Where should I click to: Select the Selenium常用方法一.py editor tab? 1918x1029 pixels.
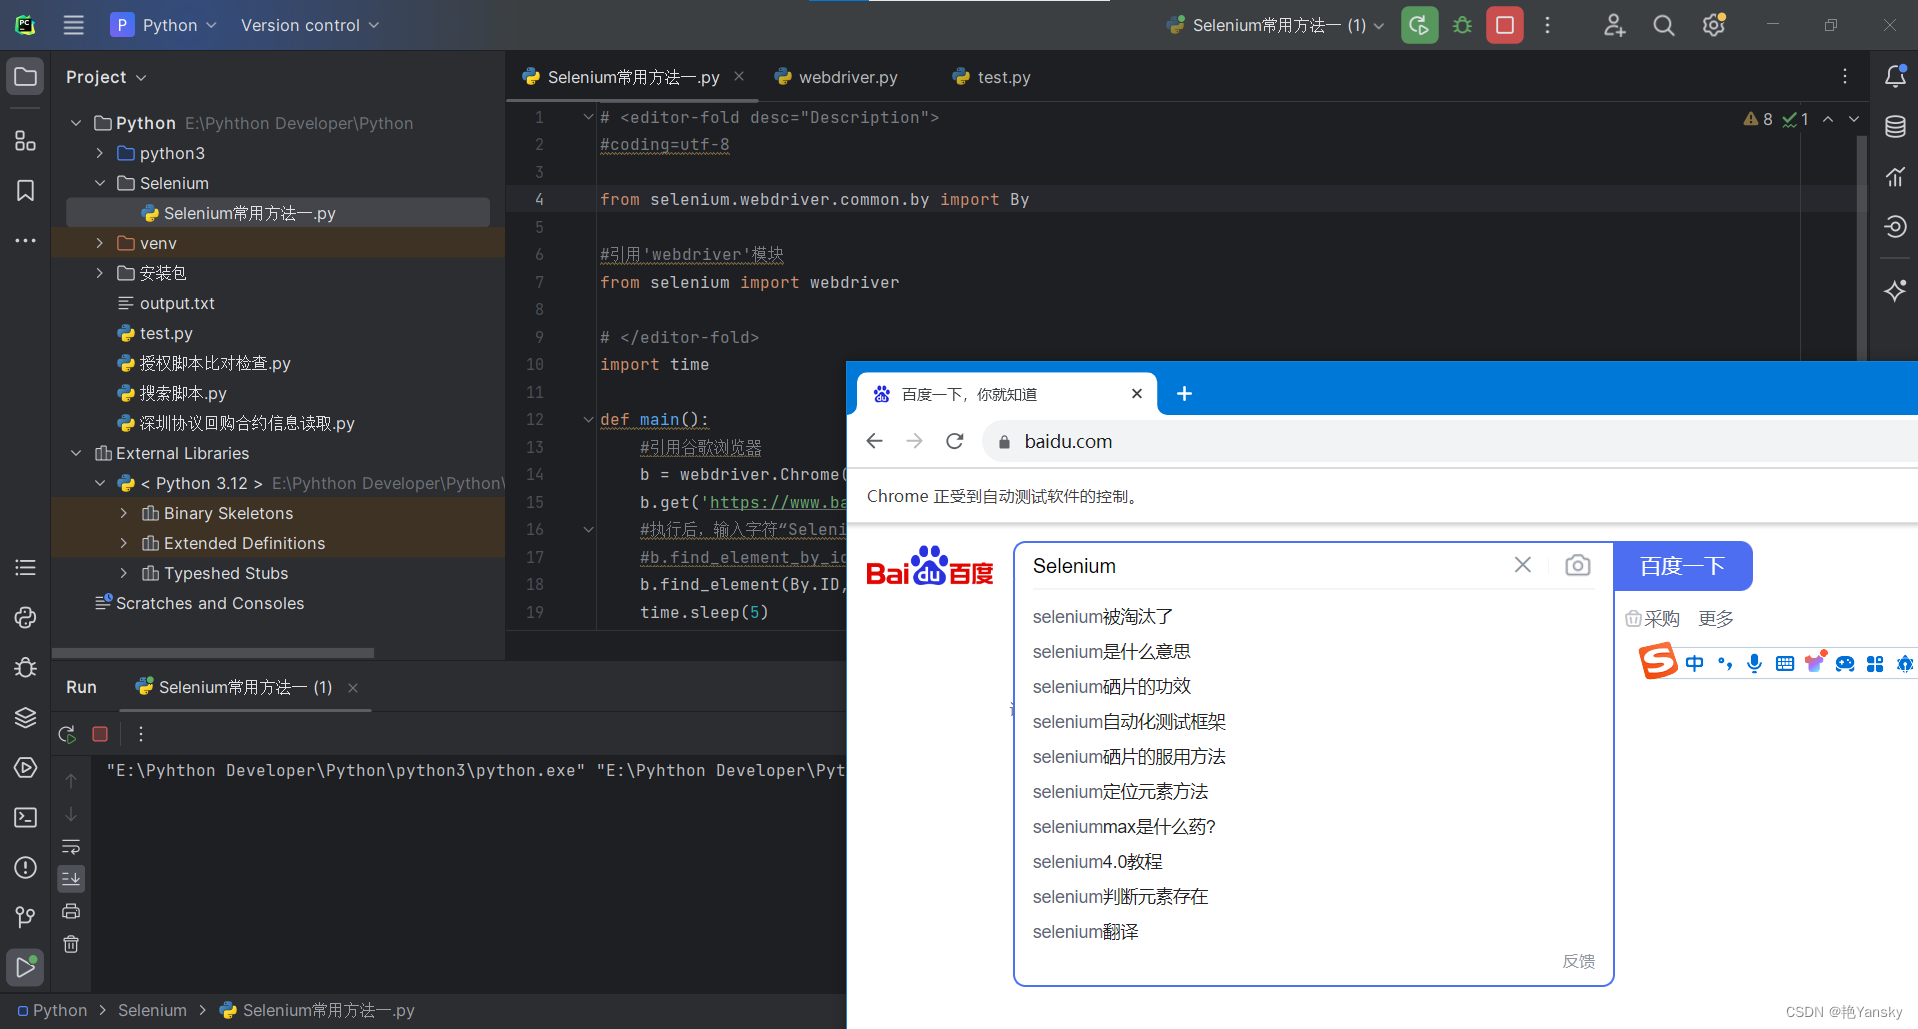633,77
